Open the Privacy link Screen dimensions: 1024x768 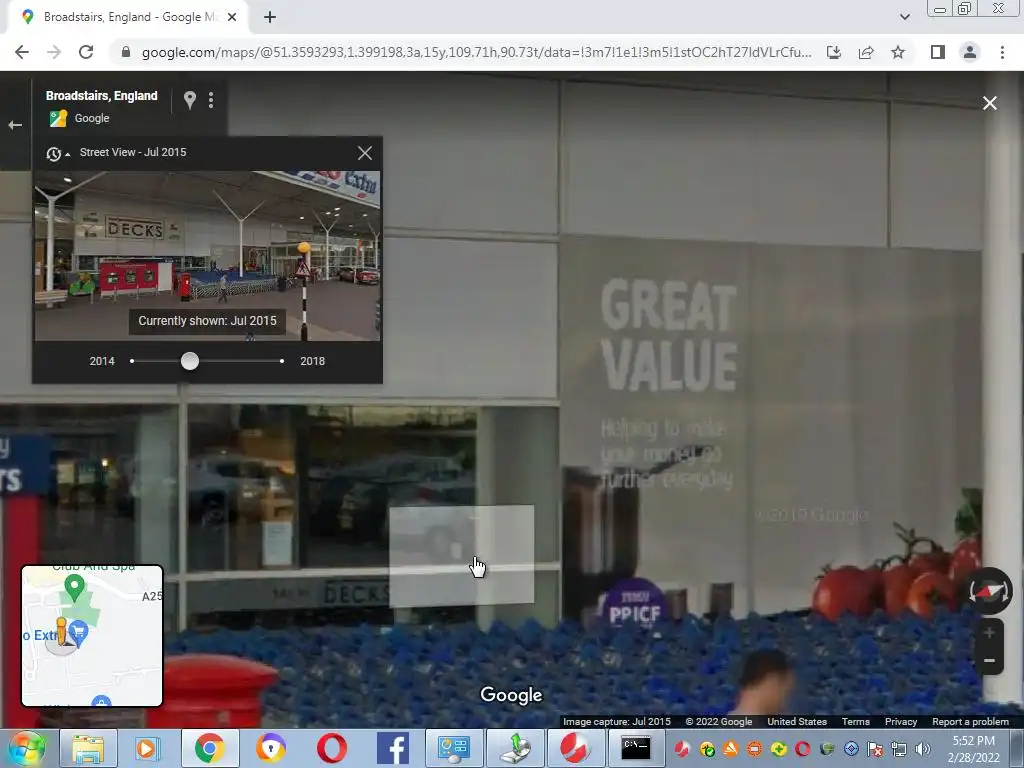coord(901,722)
